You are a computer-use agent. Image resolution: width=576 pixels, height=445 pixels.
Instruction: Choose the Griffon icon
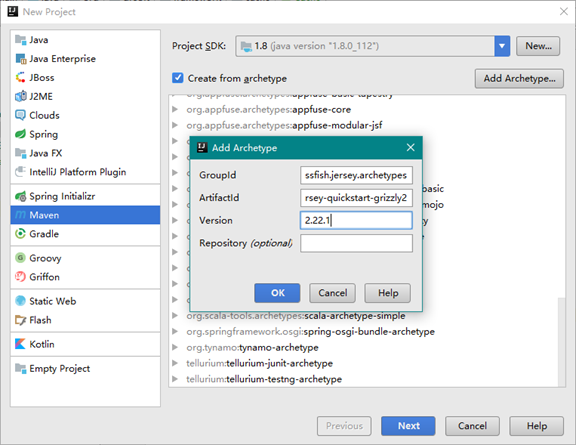[x=21, y=277]
